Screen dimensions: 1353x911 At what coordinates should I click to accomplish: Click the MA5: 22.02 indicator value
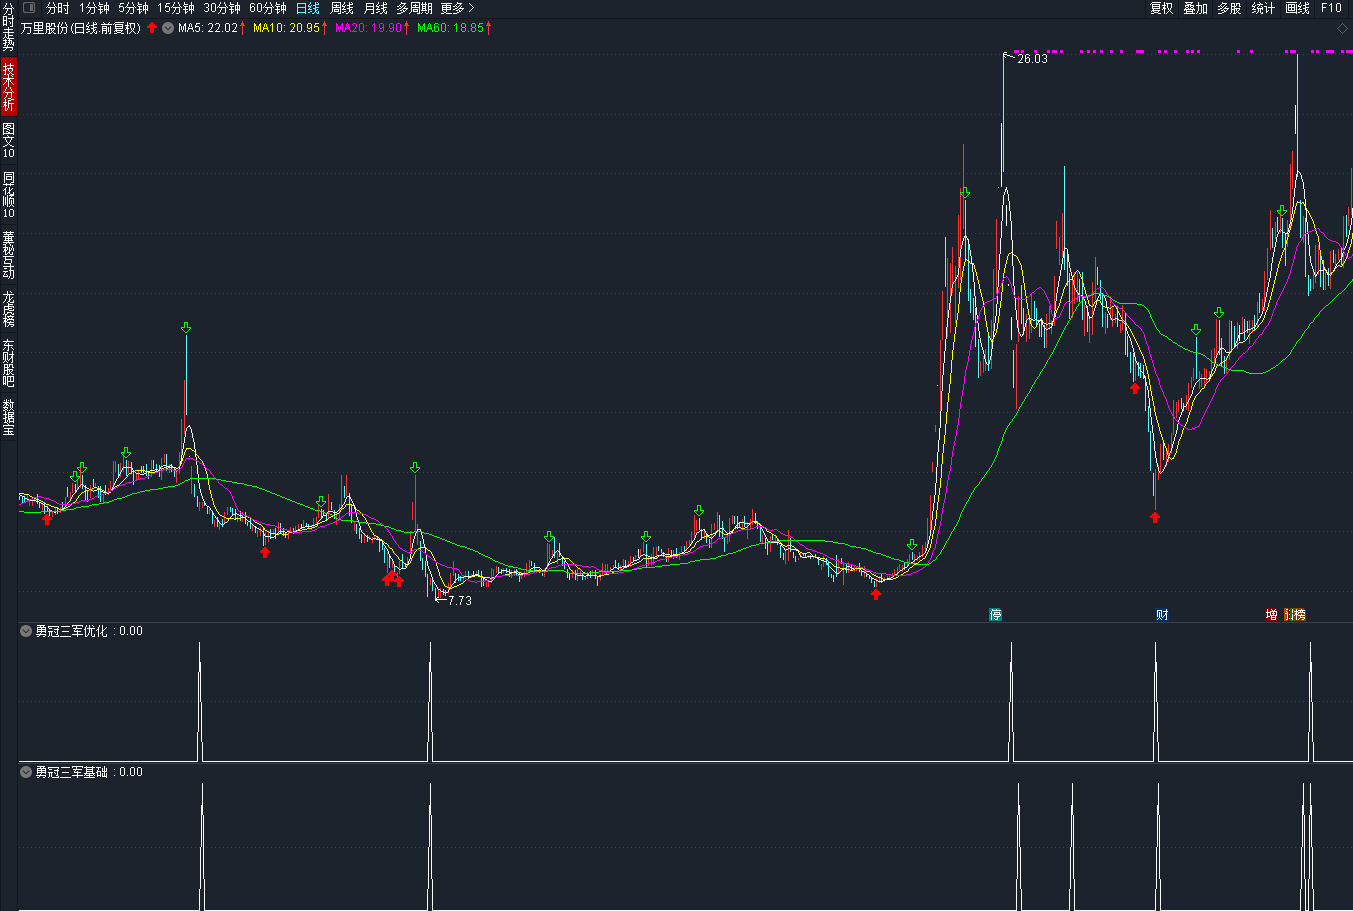(208, 28)
